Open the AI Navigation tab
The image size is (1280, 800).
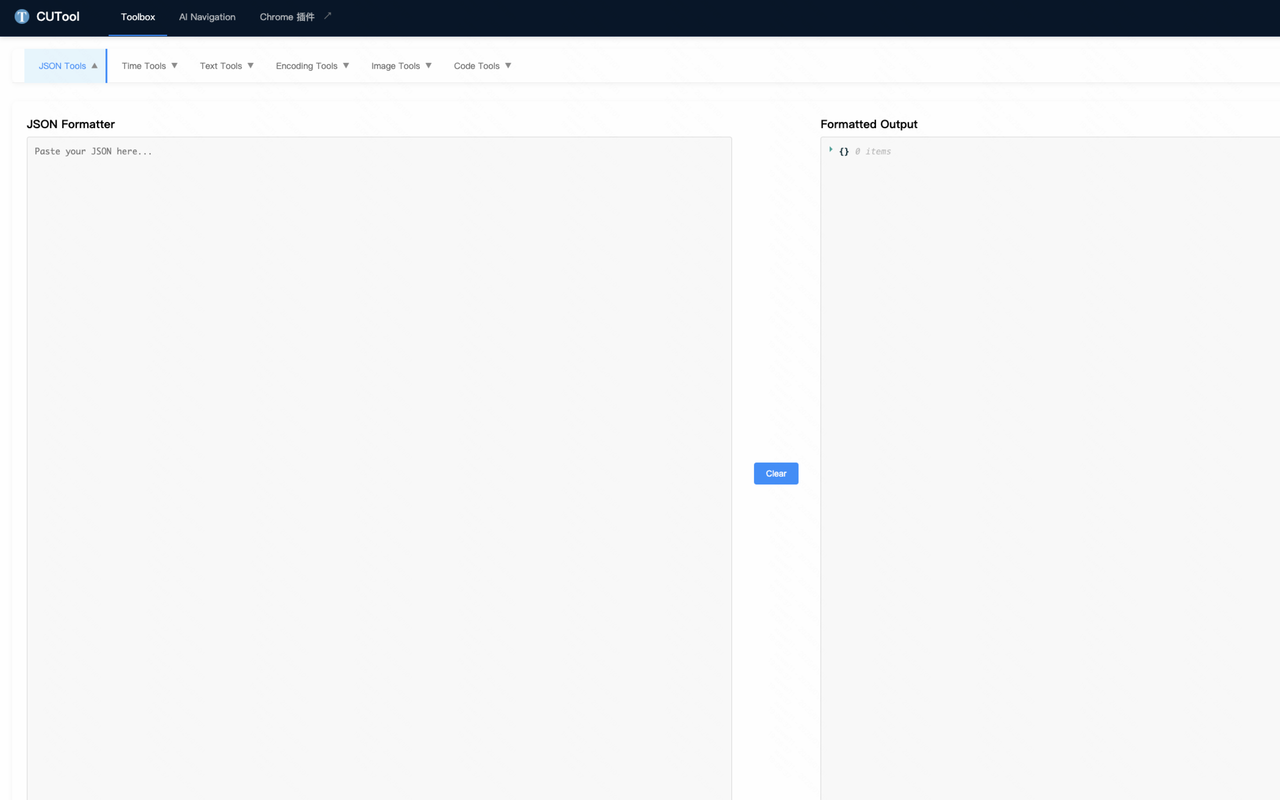[207, 17]
